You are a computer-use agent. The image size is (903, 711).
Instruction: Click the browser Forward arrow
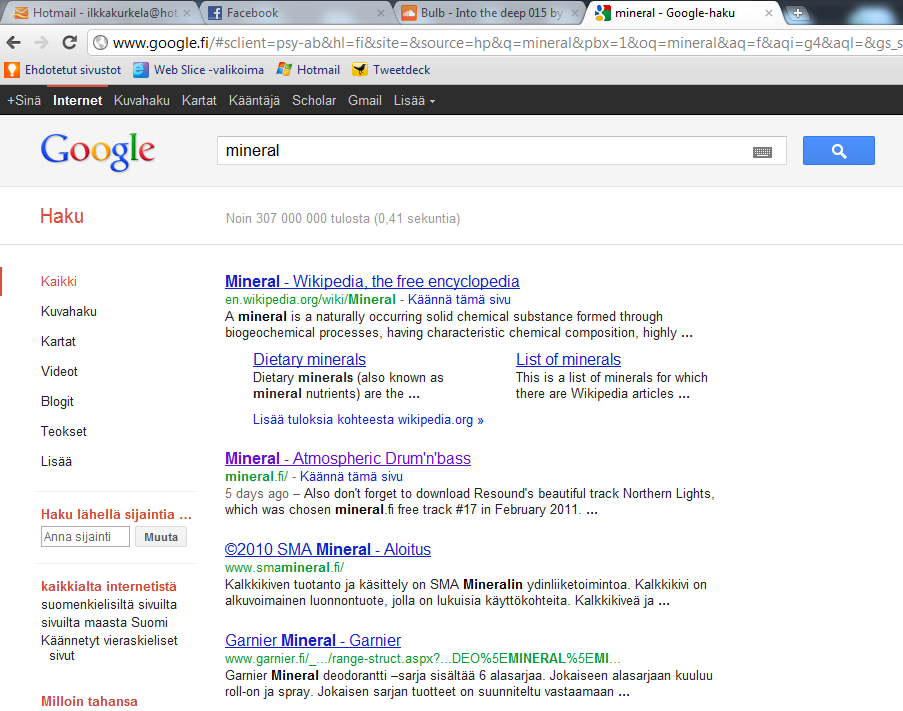pyautogui.click(x=41, y=42)
